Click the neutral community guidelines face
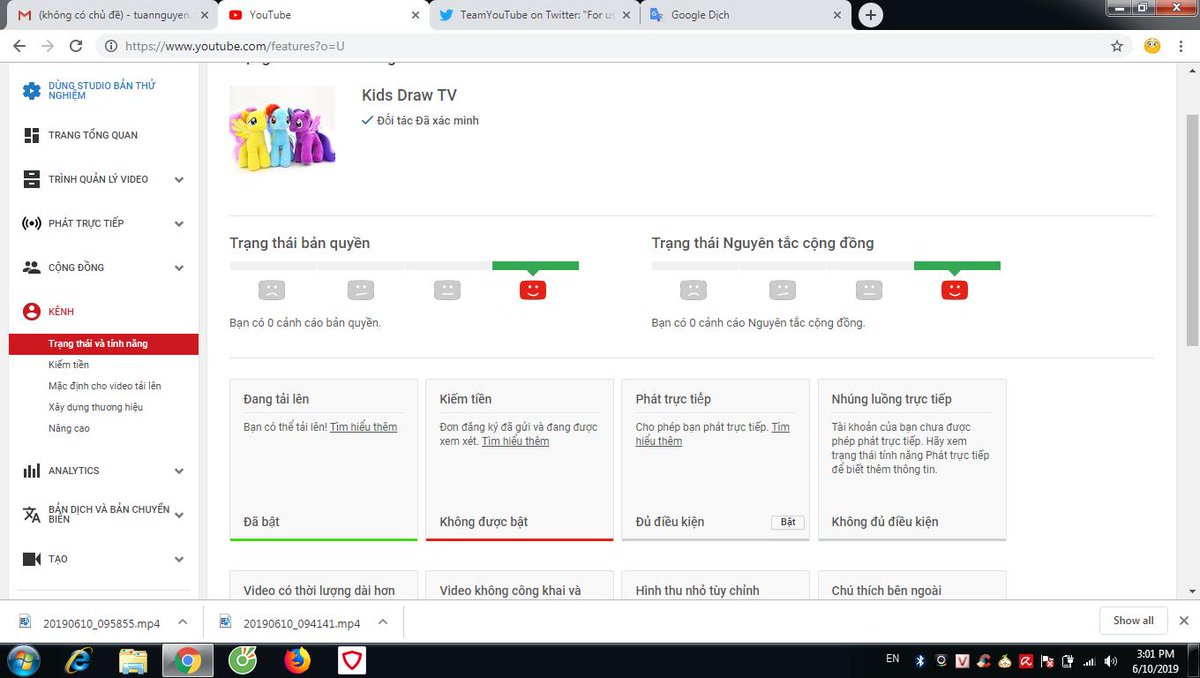This screenshot has height=678, width=1200. [x=869, y=290]
